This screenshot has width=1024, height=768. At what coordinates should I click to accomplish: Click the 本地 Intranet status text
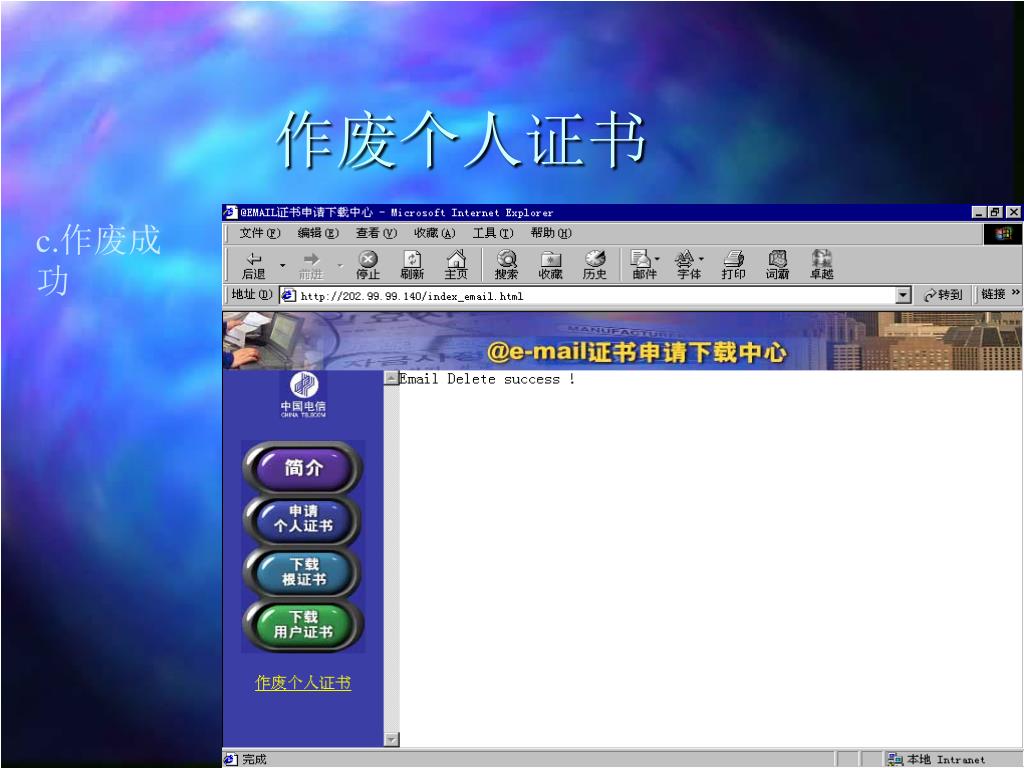pos(946,759)
